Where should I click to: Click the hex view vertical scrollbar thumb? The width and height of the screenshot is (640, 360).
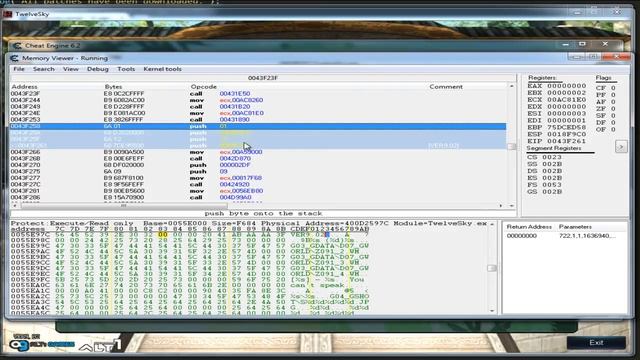tap(492, 268)
